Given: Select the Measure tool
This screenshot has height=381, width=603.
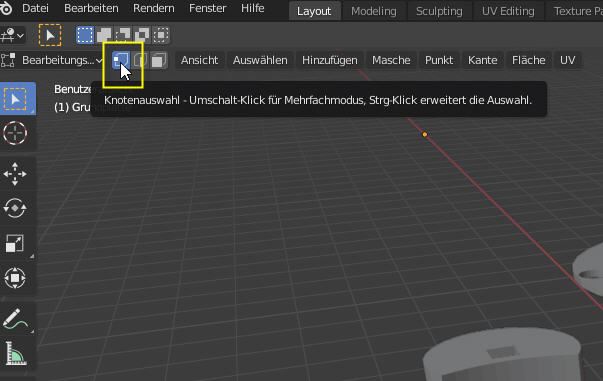Looking at the screenshot, I should coord(15,353).
